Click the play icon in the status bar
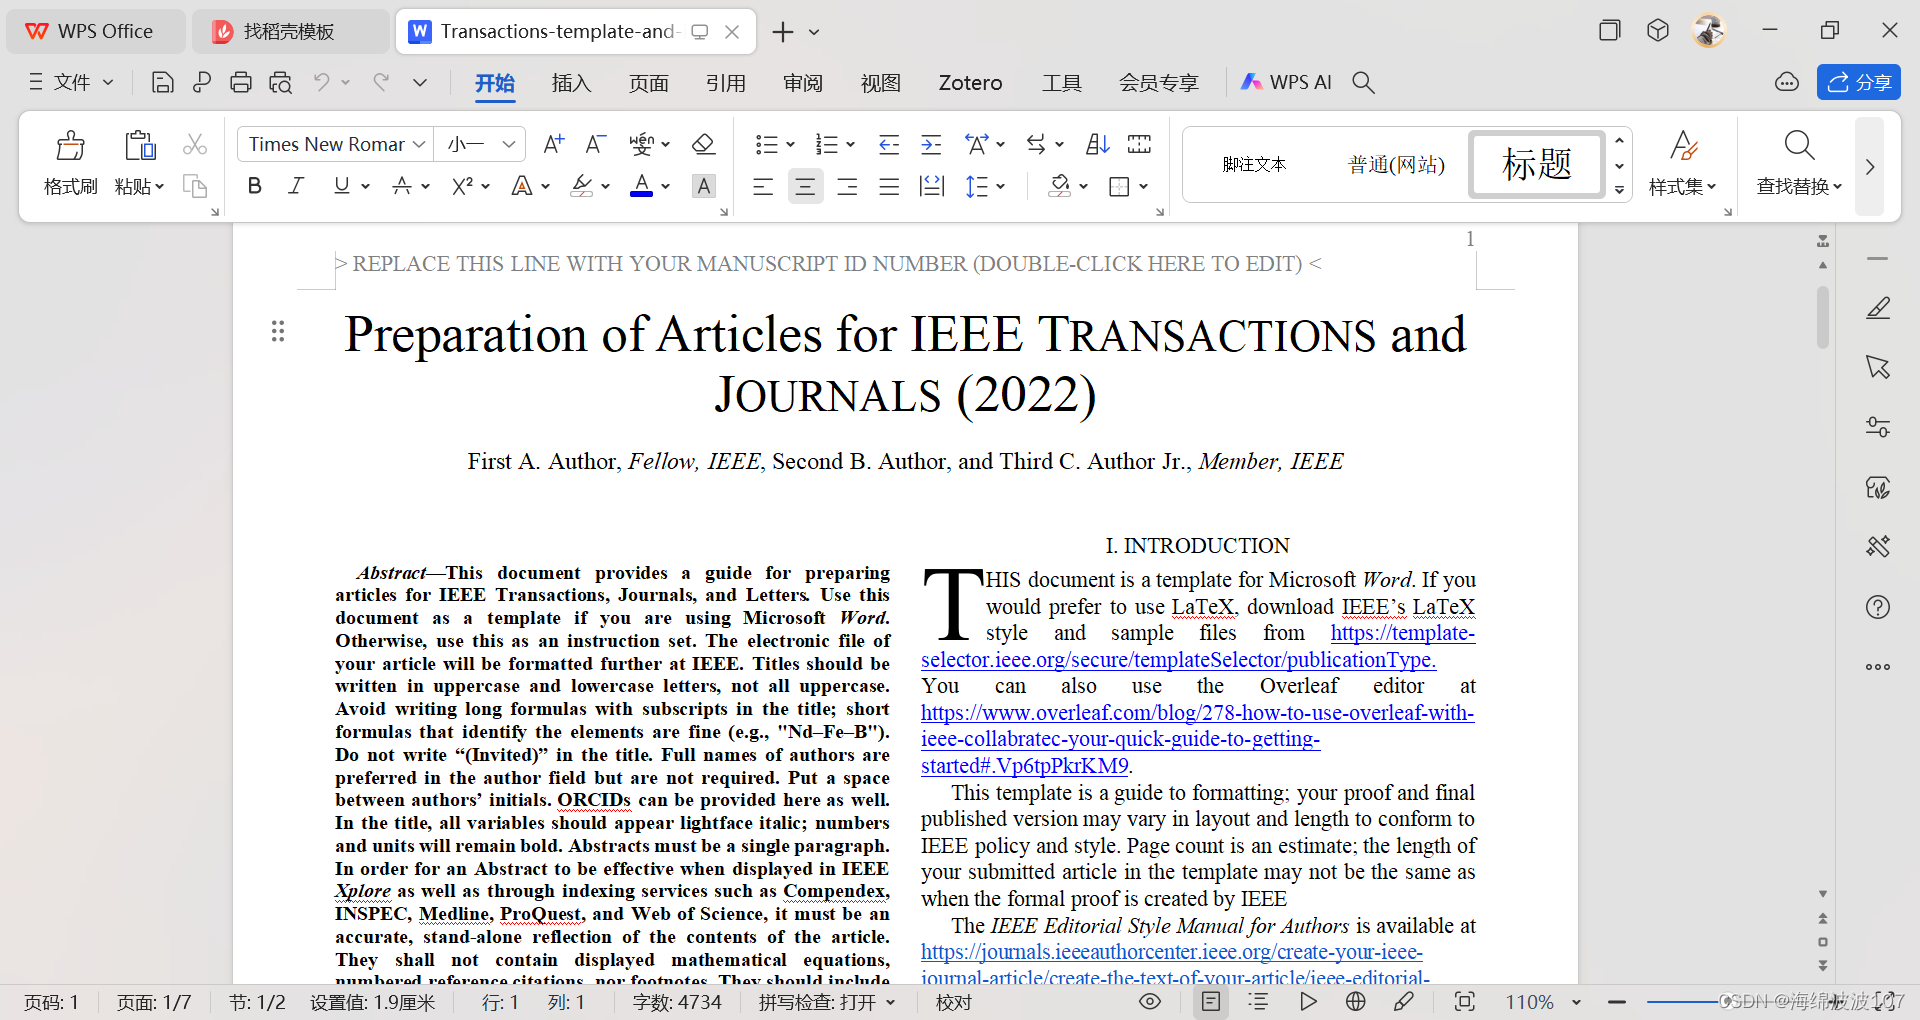The width and height of the screenshot is (1920, 1020). point(1308,1001)
